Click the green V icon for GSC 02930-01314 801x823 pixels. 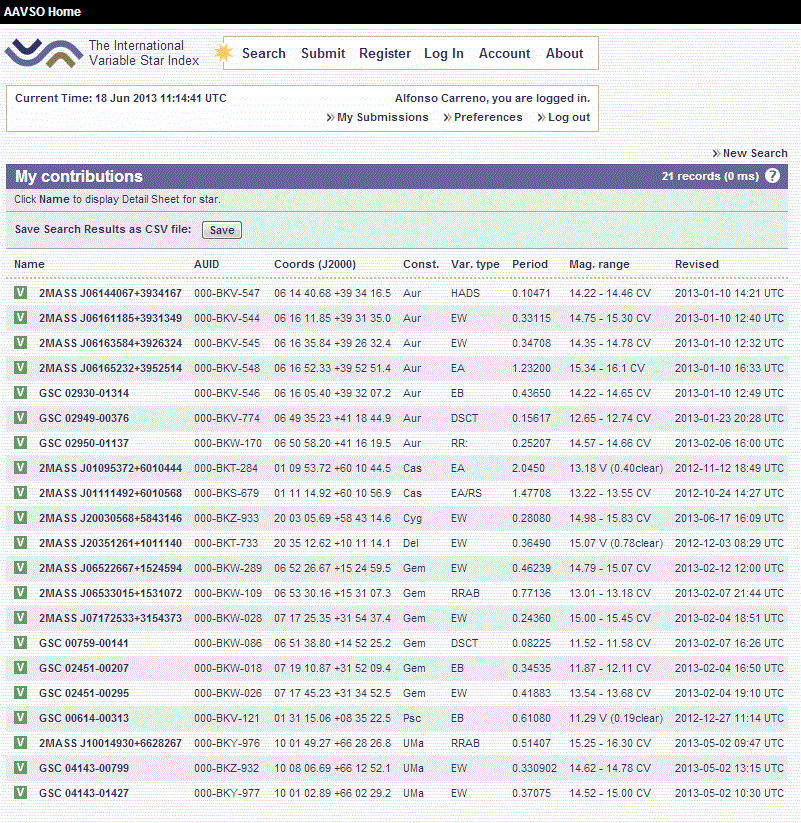point(21,393)
